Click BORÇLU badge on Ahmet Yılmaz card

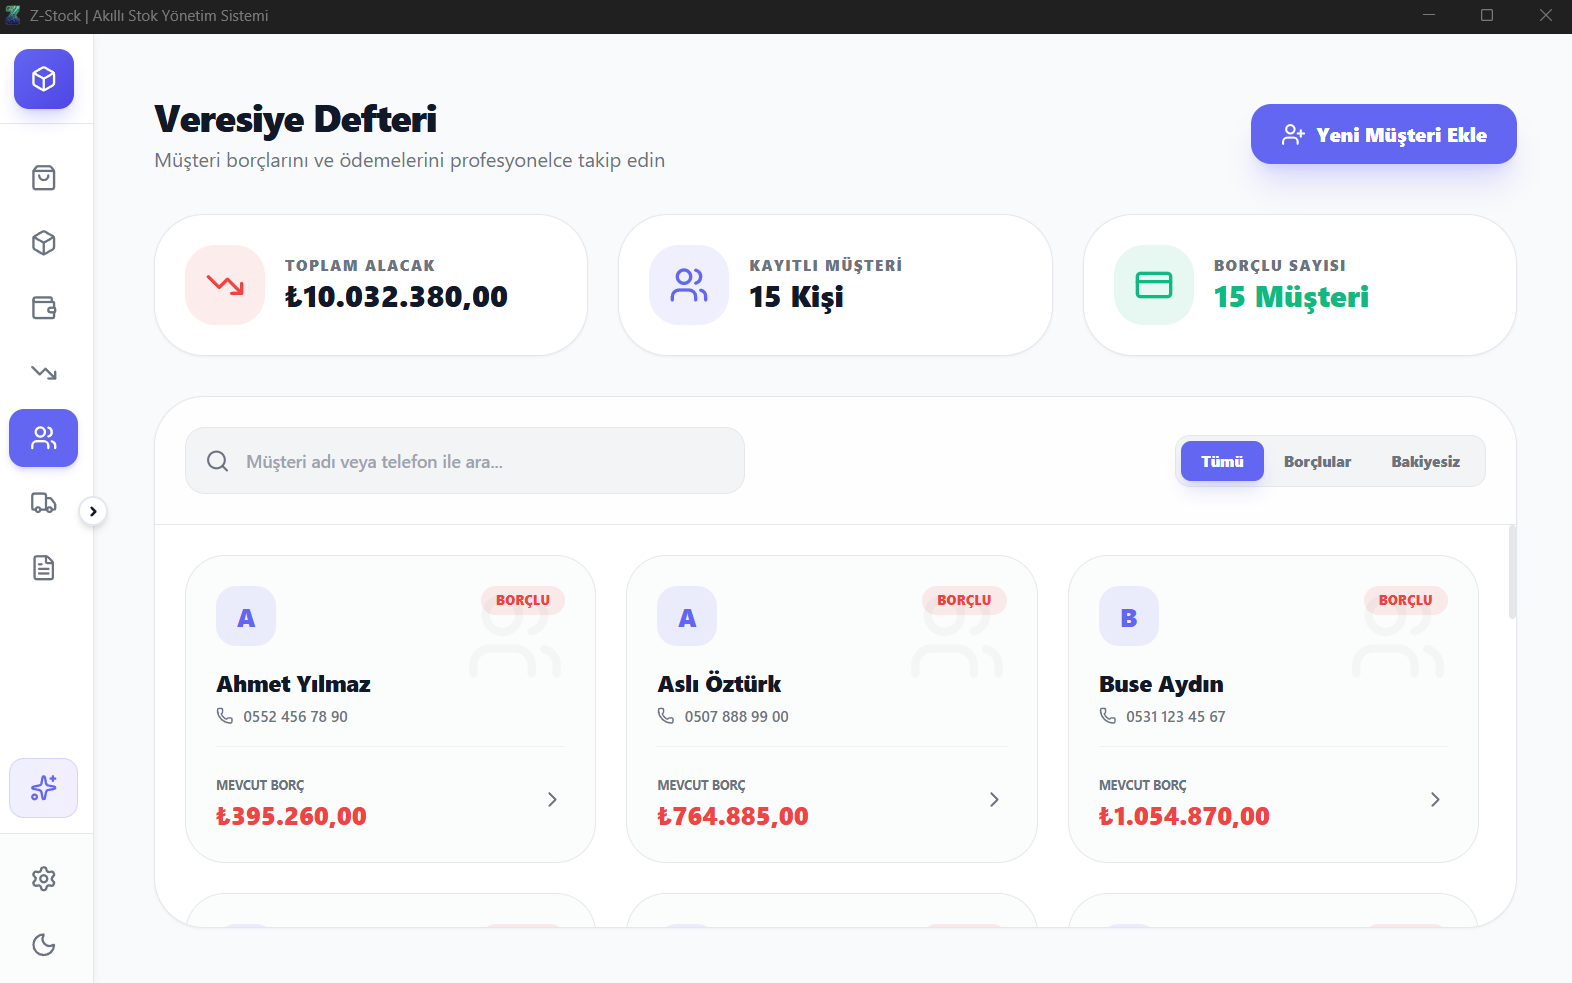click(523, 600)
